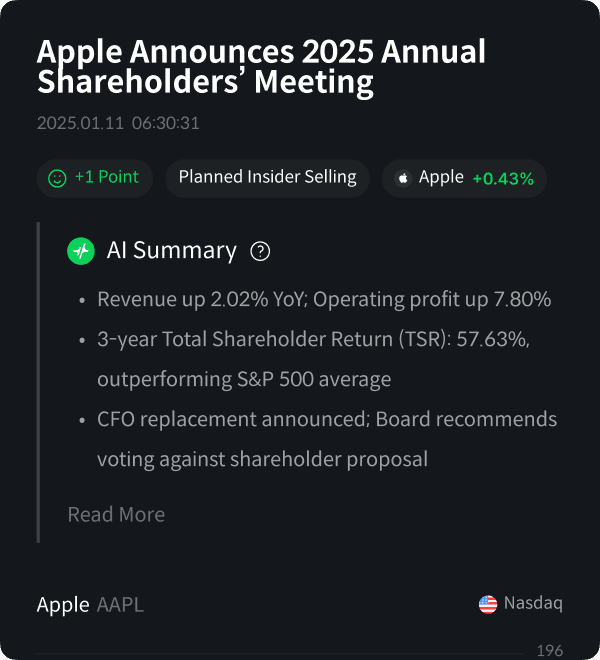Open the Planned Insider Selling tag

coord(267,177)
